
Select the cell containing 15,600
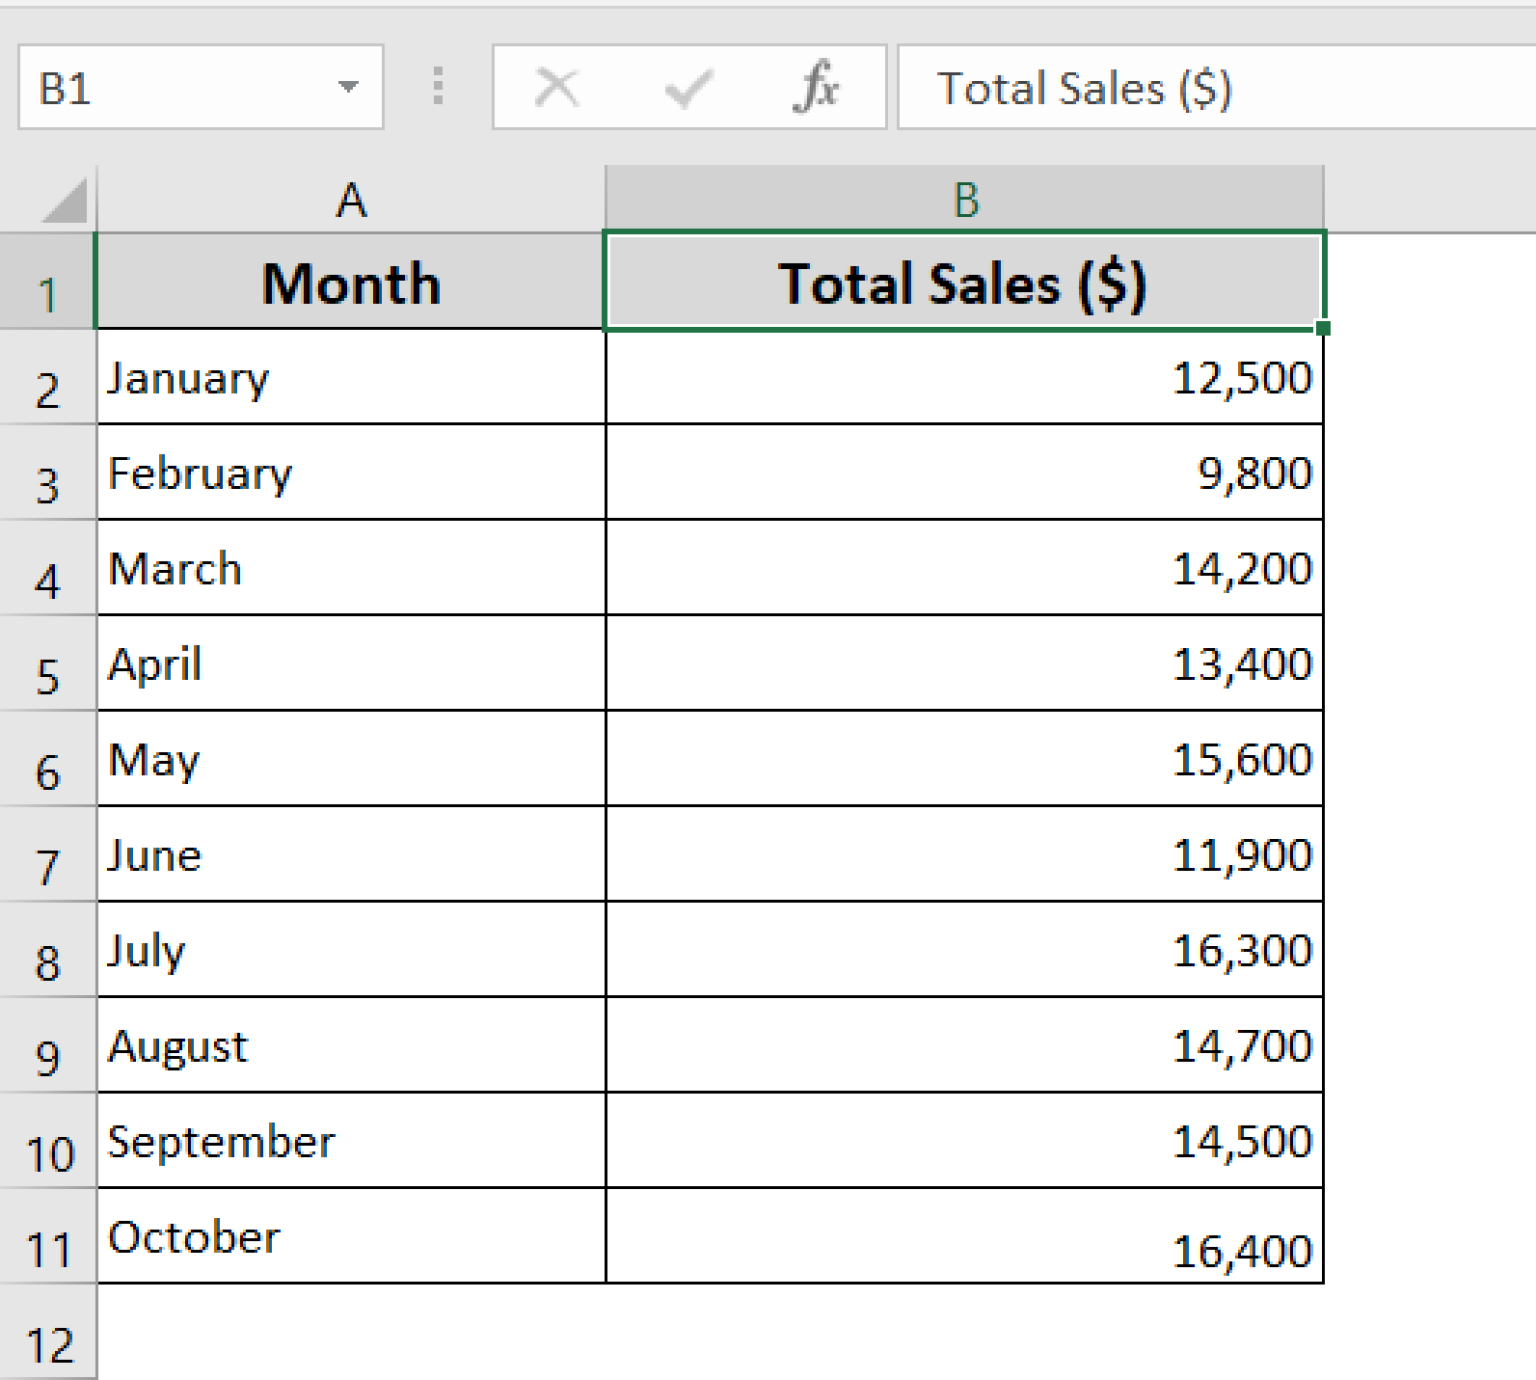(x=963, y=760)
